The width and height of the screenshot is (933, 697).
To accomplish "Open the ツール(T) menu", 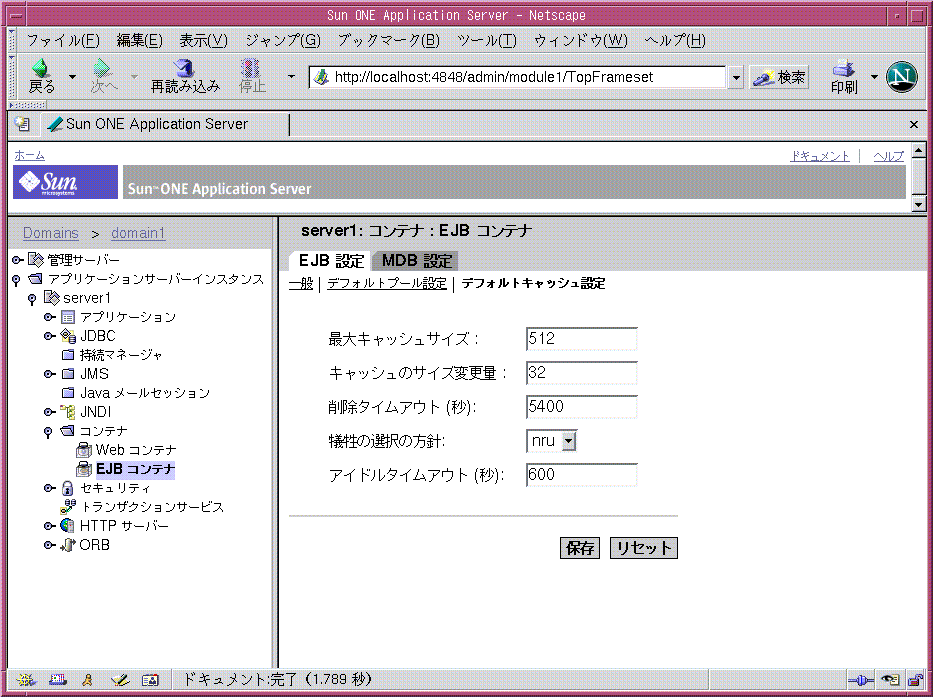I will coord(487,40).
